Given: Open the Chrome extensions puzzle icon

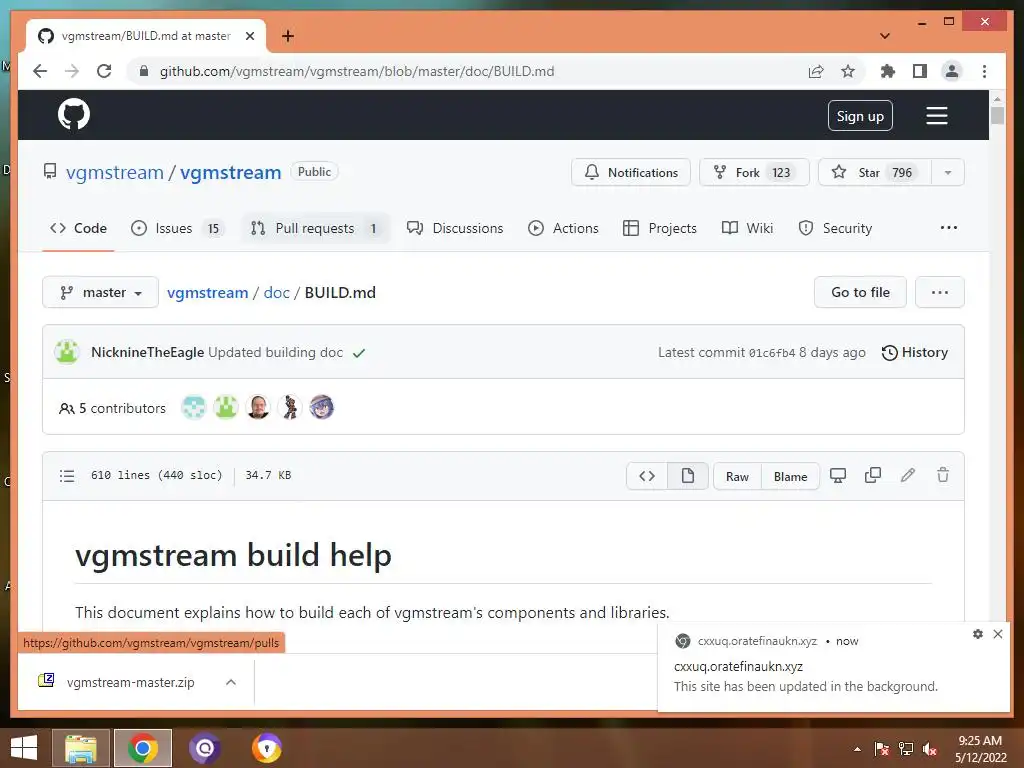Looking at the screenshot, I should pyautogui.click(x=888, y=71).
